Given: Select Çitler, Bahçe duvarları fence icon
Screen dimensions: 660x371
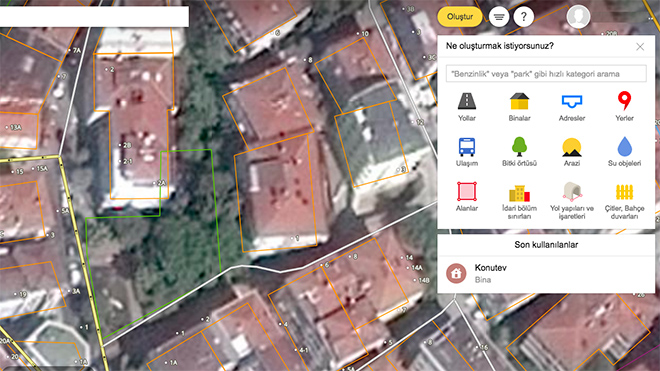Looking at the screenshot, I should (x=624, y=192).
